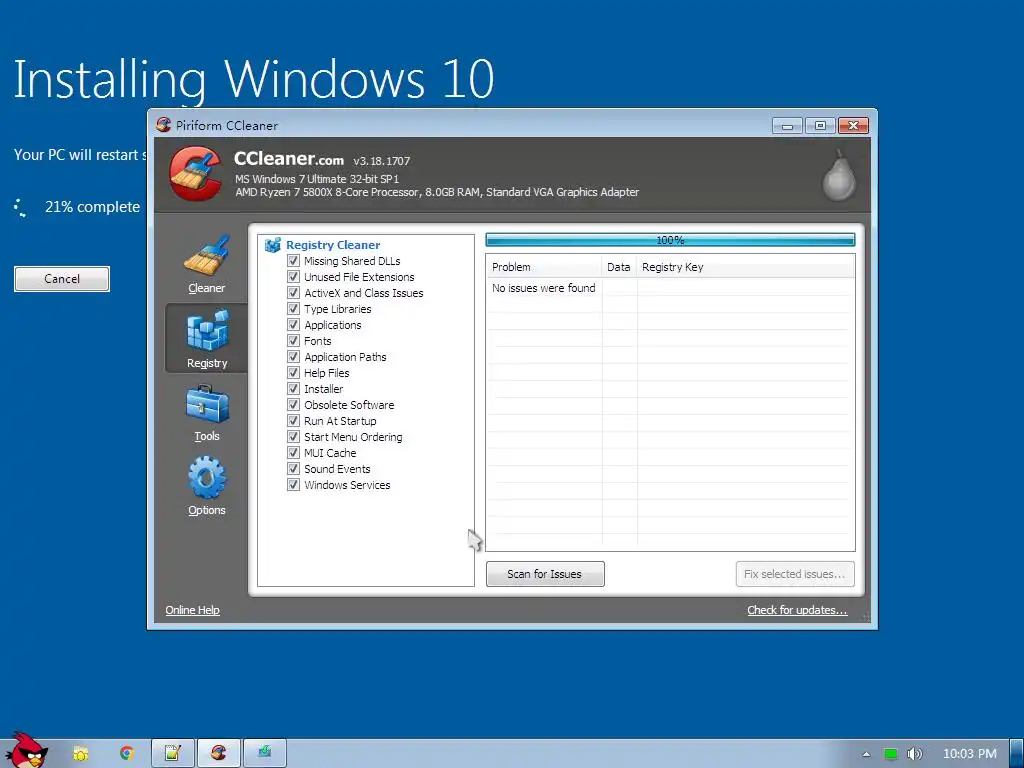
Task: Click Fix selected issues button
Action: [795, 574]
